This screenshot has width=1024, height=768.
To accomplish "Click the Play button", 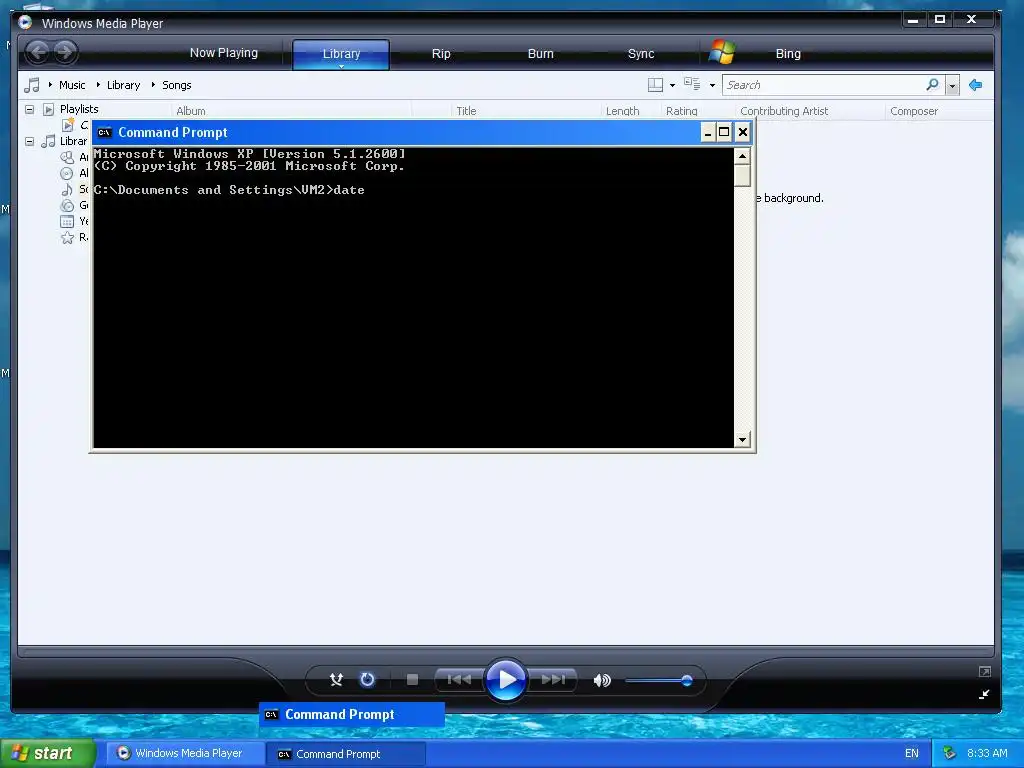I will (x=506, y=680).
